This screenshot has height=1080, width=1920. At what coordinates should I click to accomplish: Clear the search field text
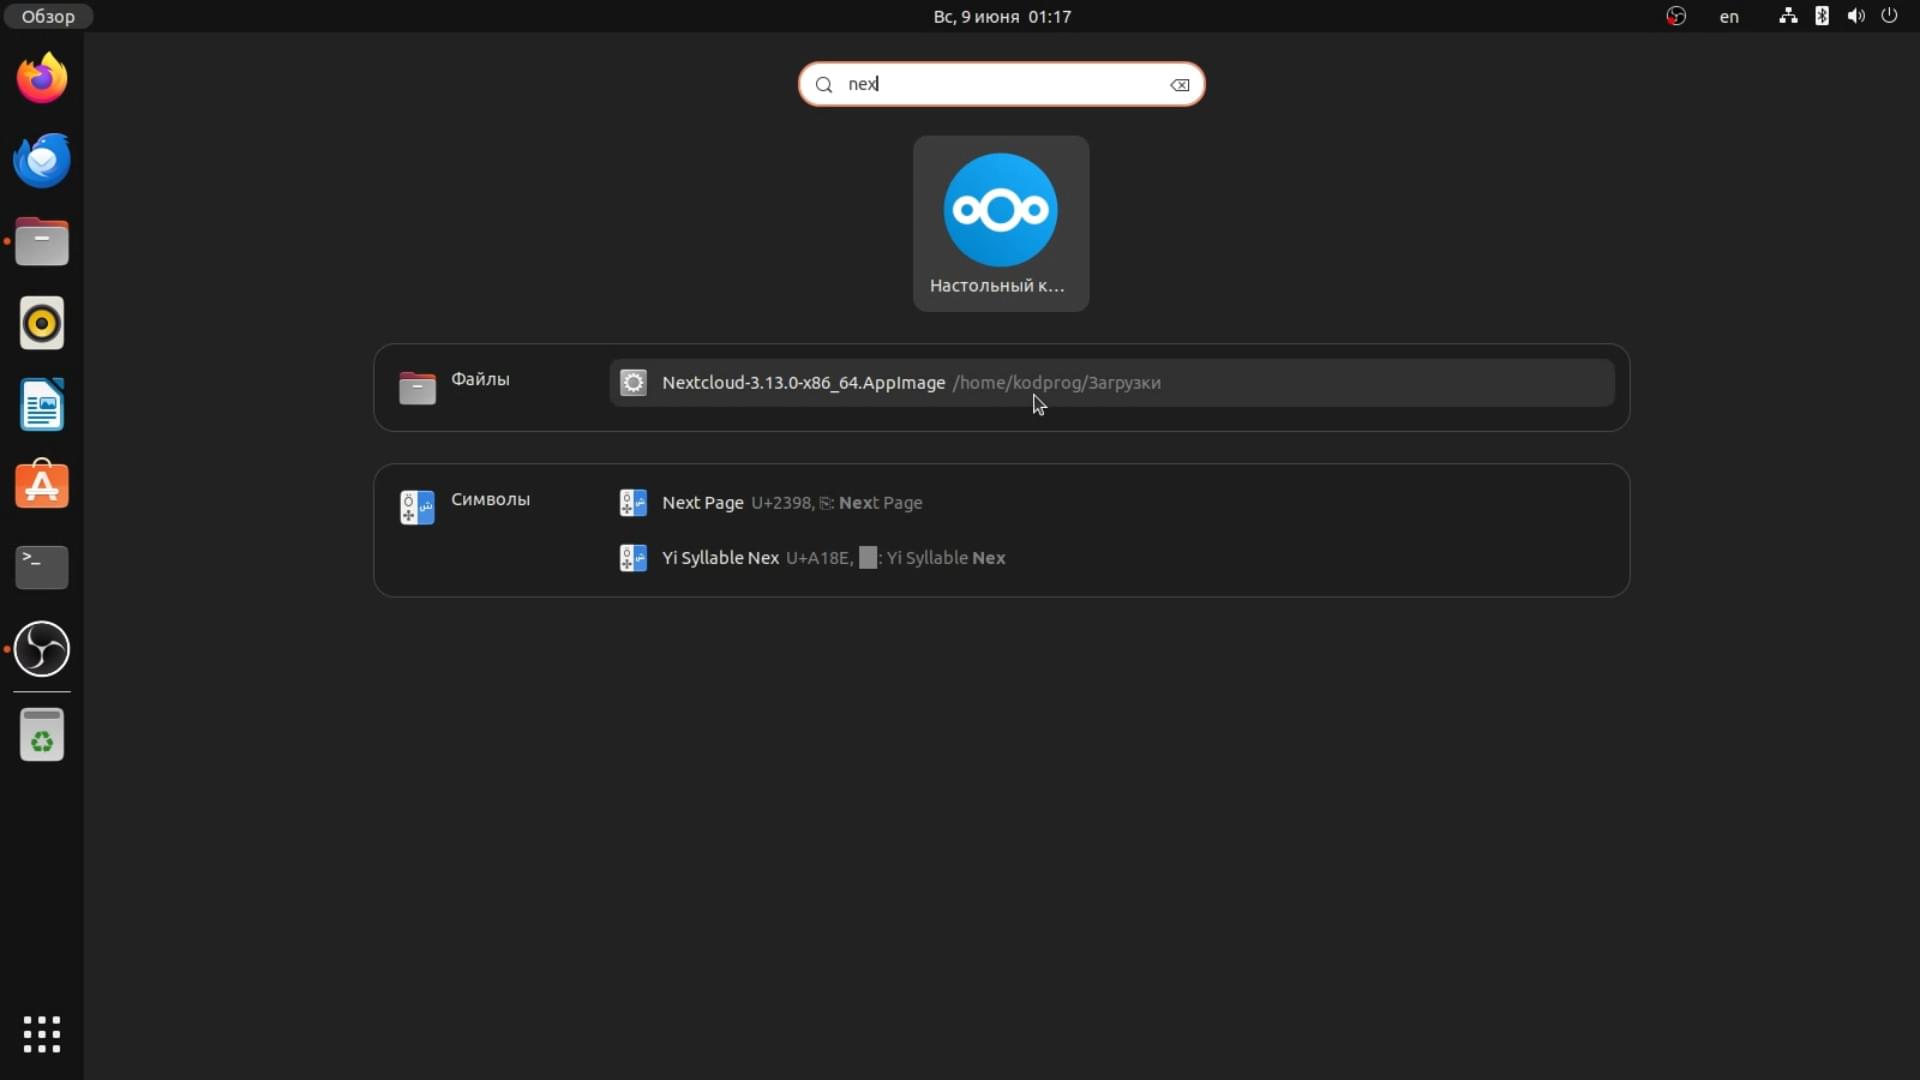coord(1180,85)
